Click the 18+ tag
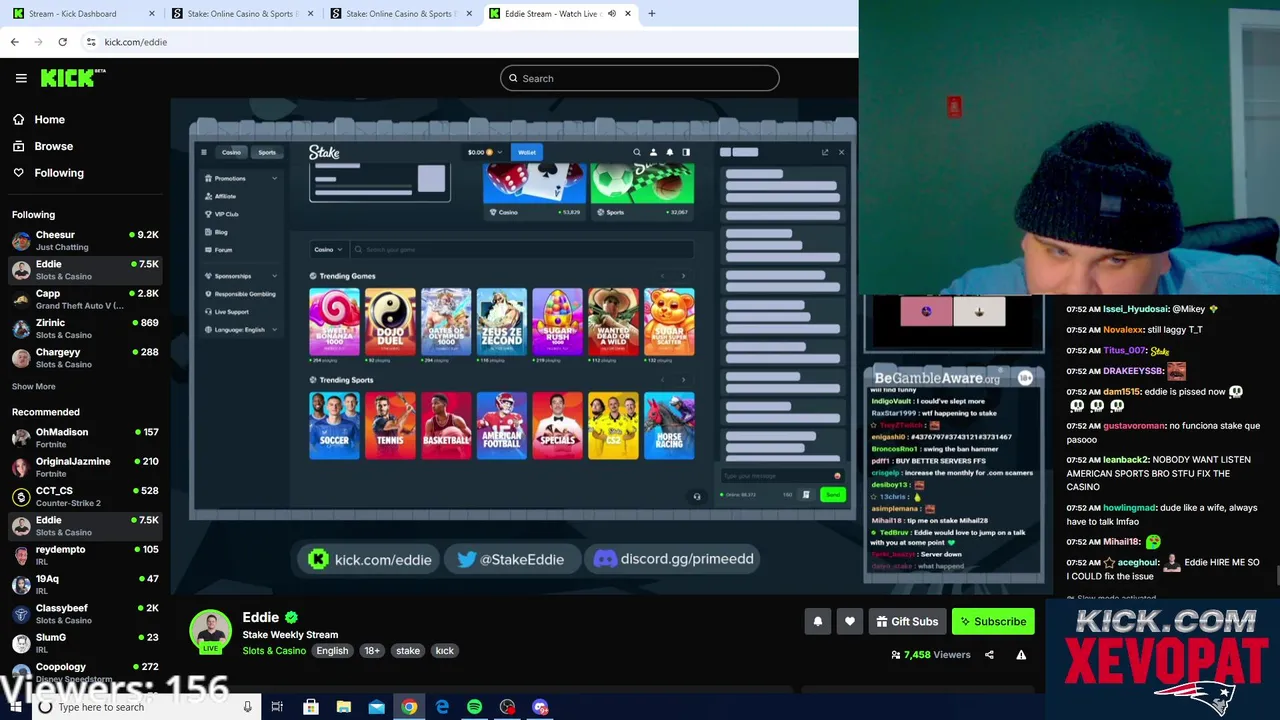This screenshot has height=720, width=1280. tap(372, 651)
